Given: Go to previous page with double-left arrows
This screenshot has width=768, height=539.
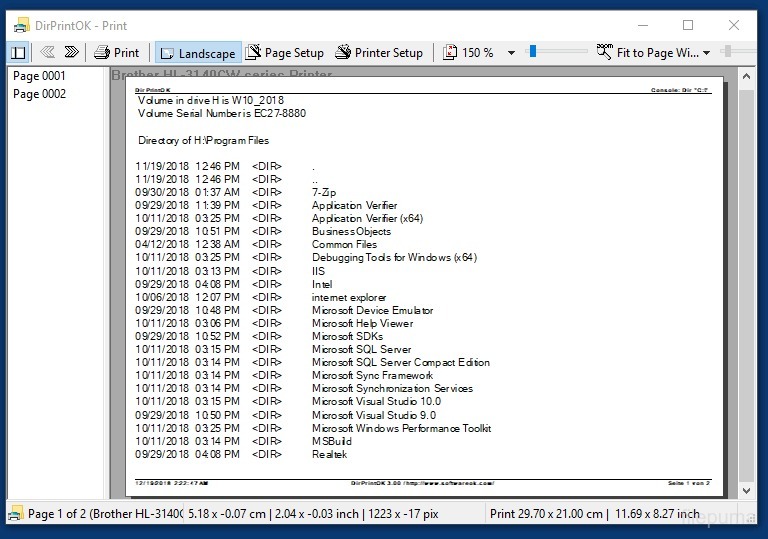Looking at the screenshot, I should click(x=47, y=53).
